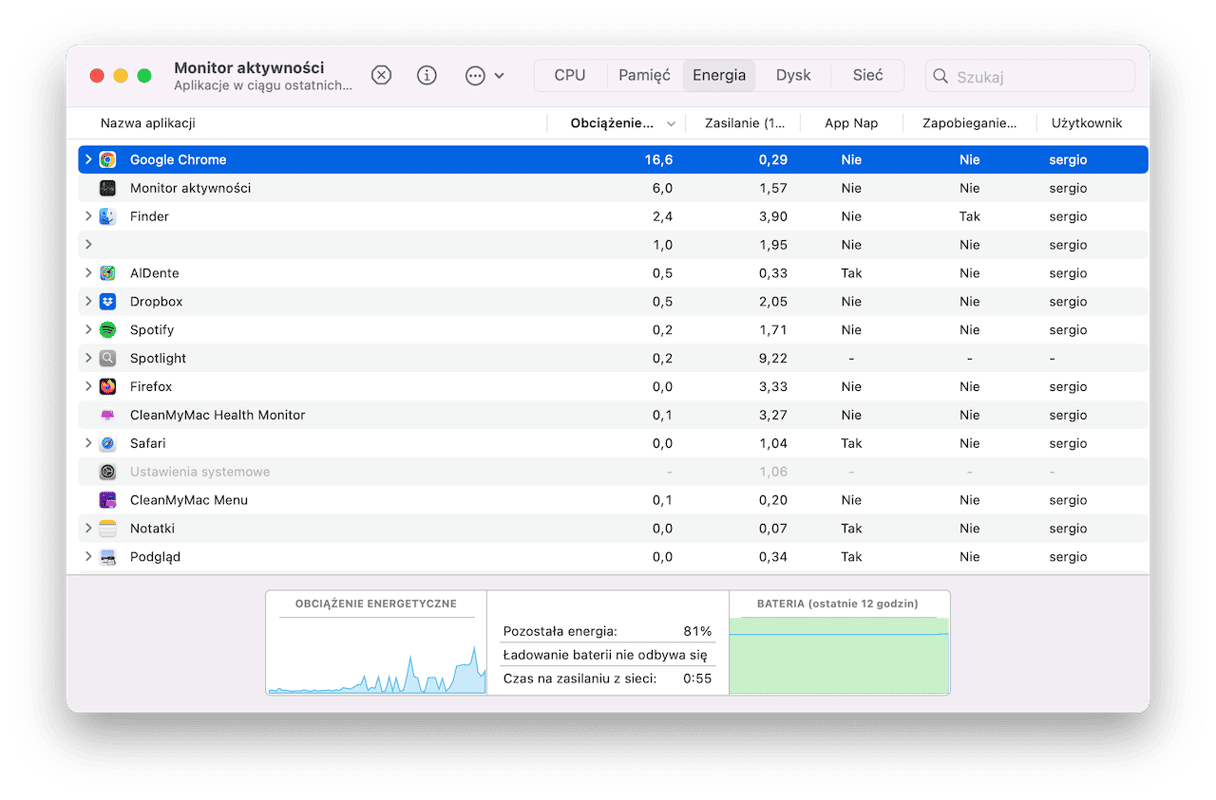Switch to the CPU tab
The width and height of the screenshot is (1216, 800).
pyautogui.click(x=570, y=75)
